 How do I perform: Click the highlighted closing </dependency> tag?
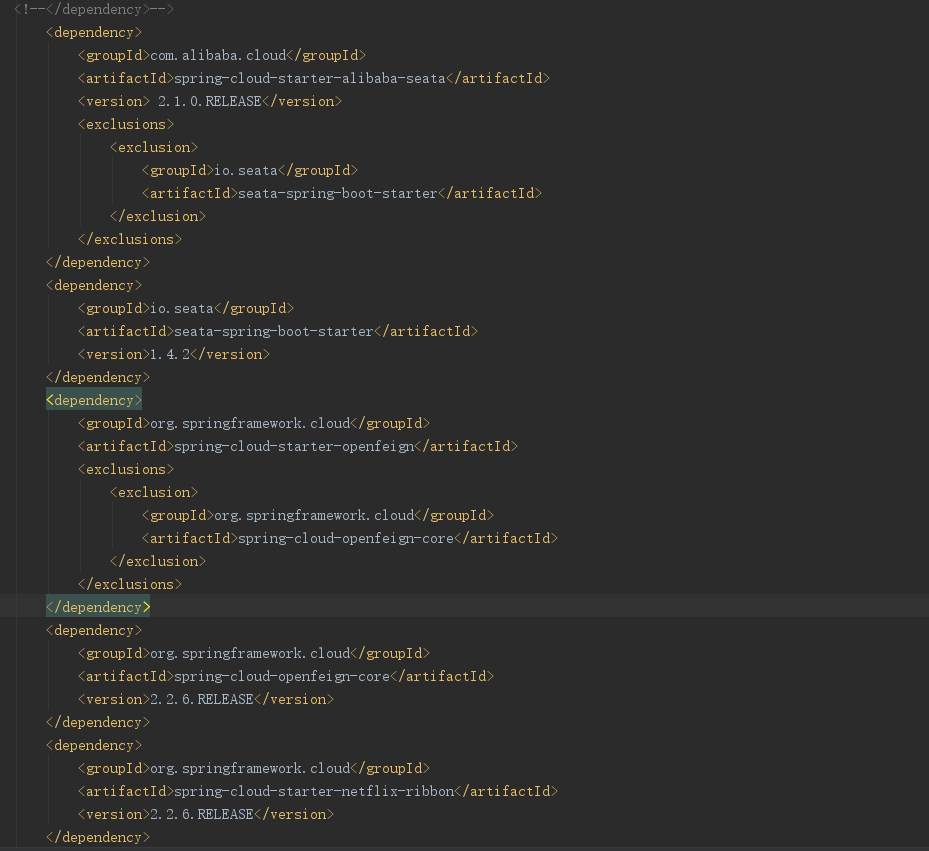tap(98, 607)
